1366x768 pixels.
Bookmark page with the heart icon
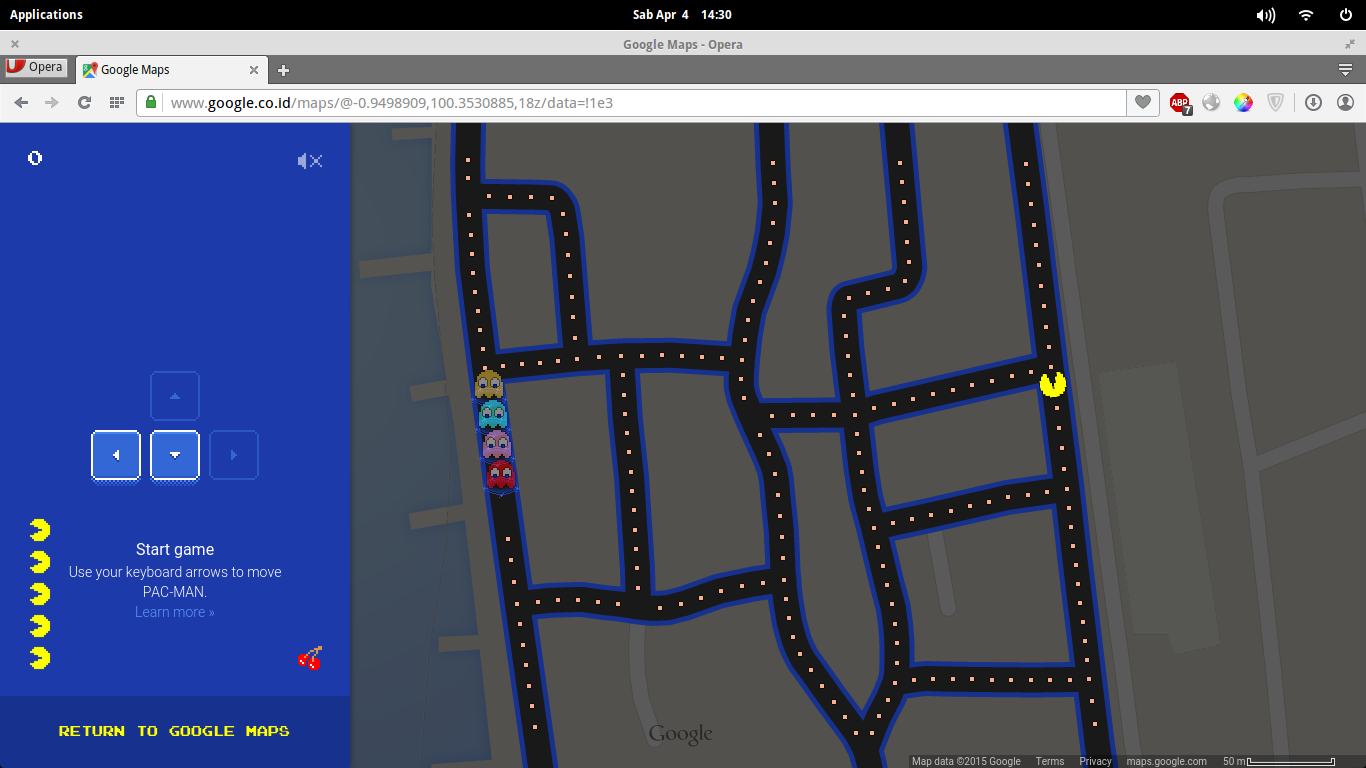[x=1142, y=102]
